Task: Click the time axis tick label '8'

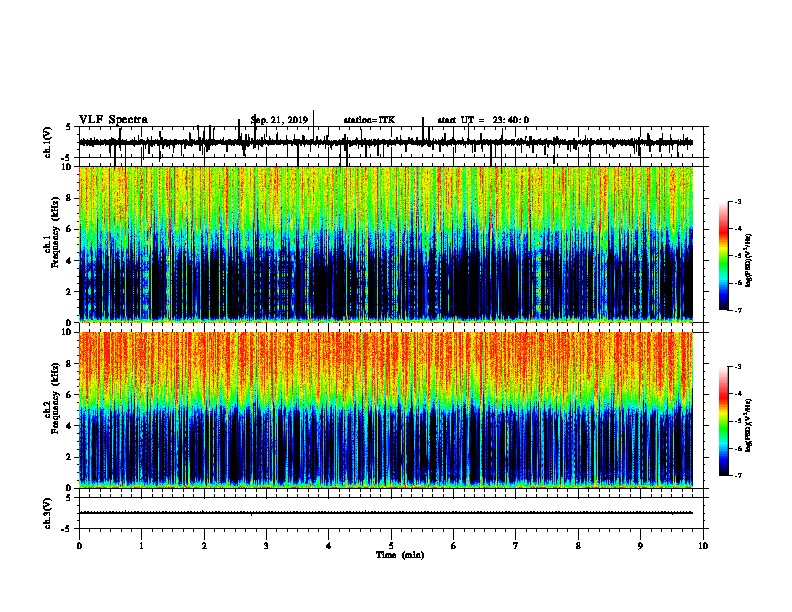Action: coord(578,546)
